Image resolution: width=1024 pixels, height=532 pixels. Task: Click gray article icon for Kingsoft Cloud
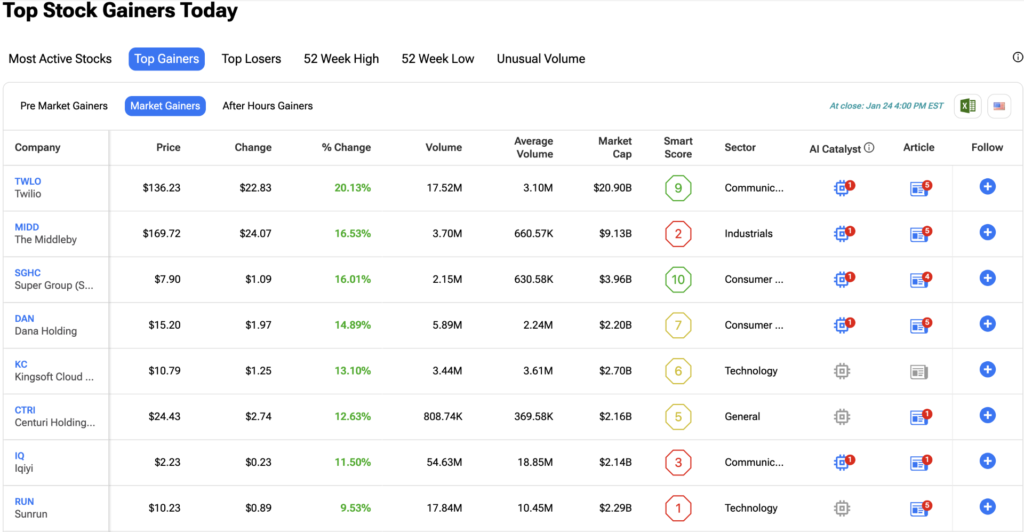pos(919,372)
